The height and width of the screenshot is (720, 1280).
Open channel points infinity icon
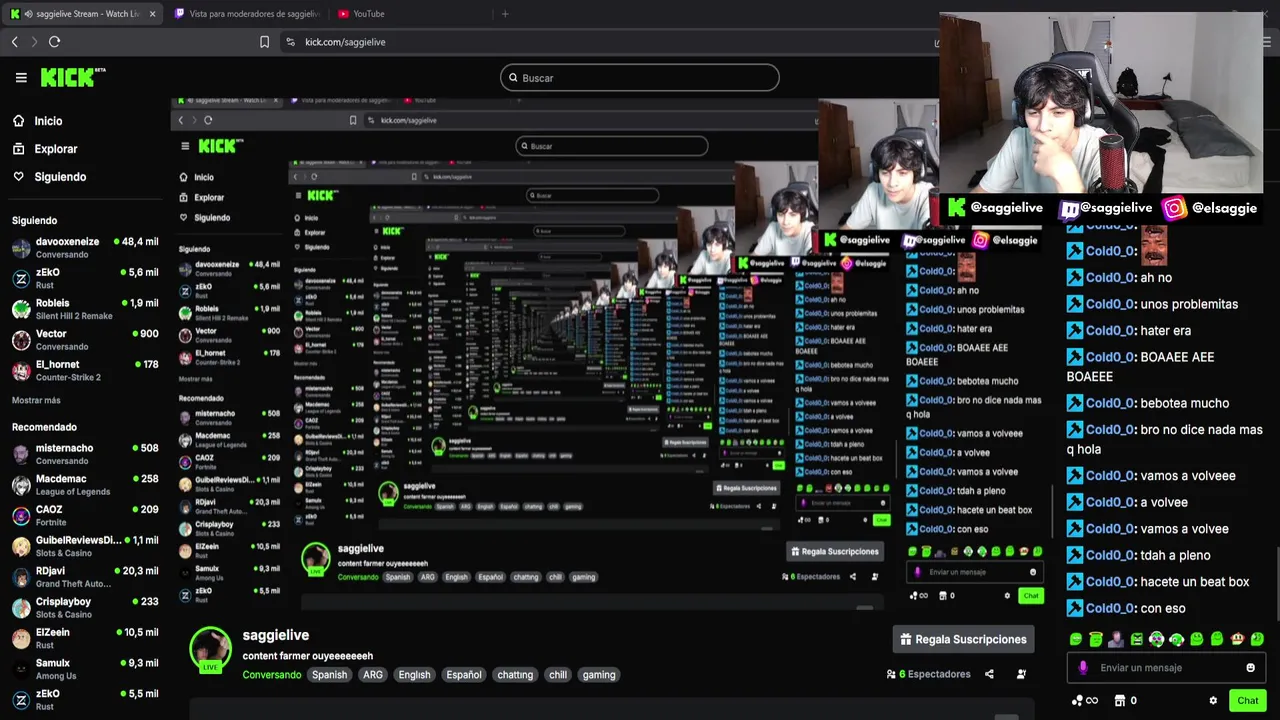tap(1086, 701)
